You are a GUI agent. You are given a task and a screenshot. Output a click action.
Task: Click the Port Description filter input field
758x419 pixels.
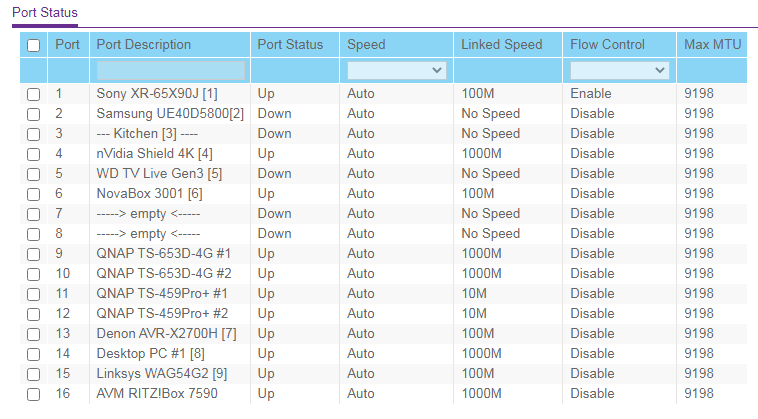pyautogui.click(x=171, y=71)
